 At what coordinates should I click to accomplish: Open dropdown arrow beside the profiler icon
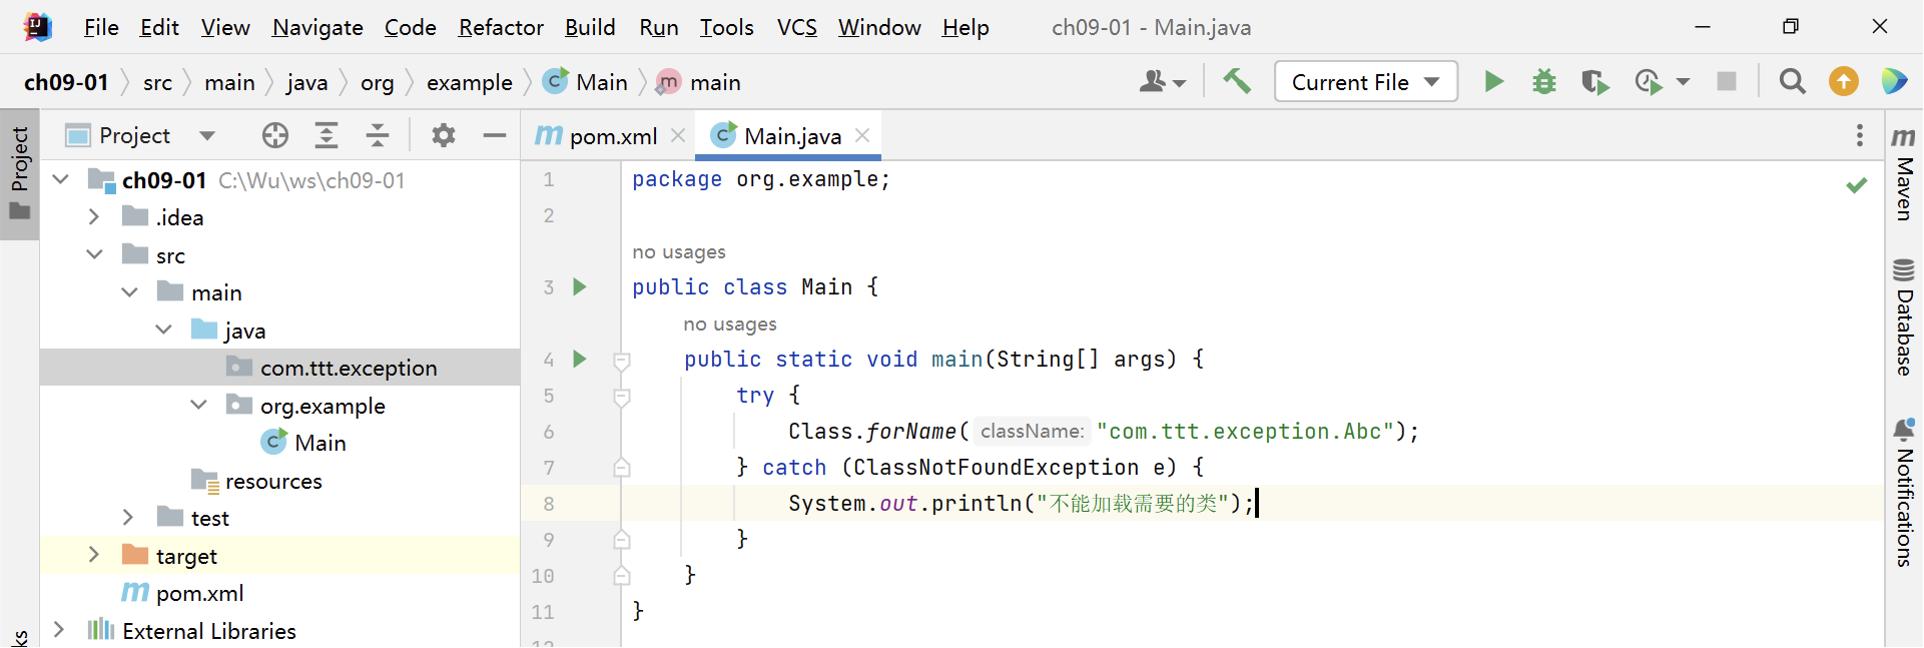point(1683,82)
